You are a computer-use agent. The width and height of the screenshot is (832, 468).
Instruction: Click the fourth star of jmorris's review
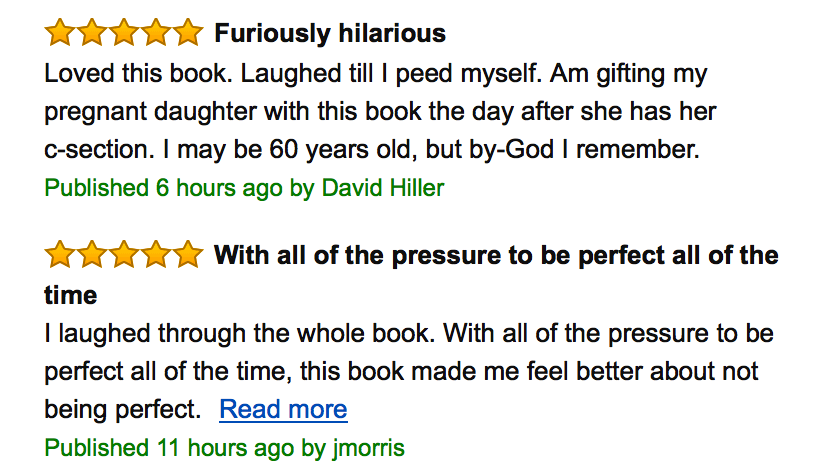[156, 255]
